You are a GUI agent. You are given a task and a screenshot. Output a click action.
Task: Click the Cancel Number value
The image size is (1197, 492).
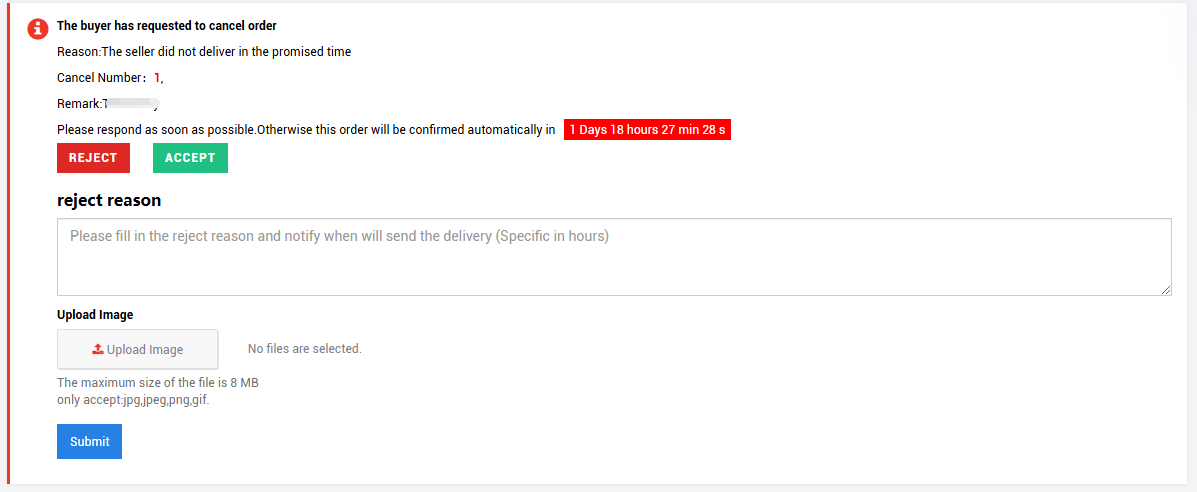pos(157,78)
